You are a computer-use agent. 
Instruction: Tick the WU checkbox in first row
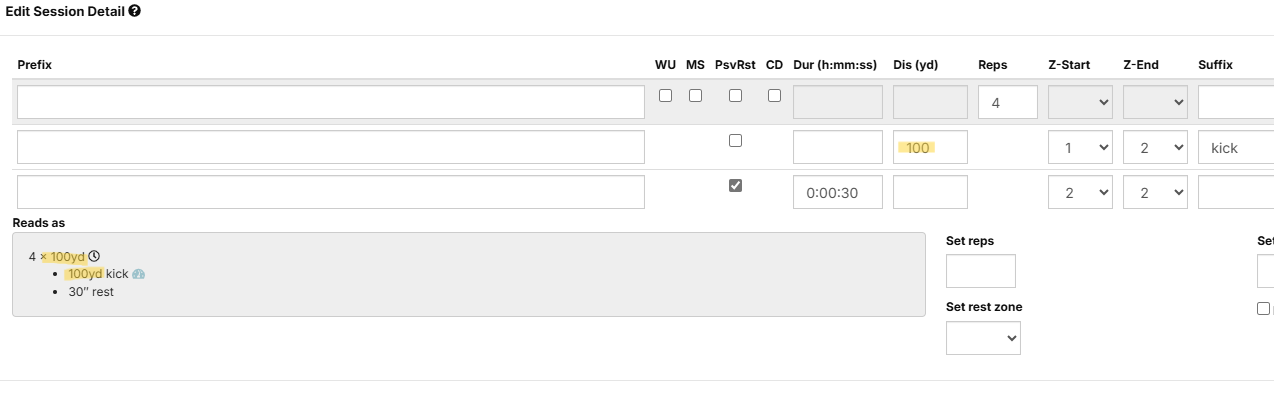click(x=665, y=96)
